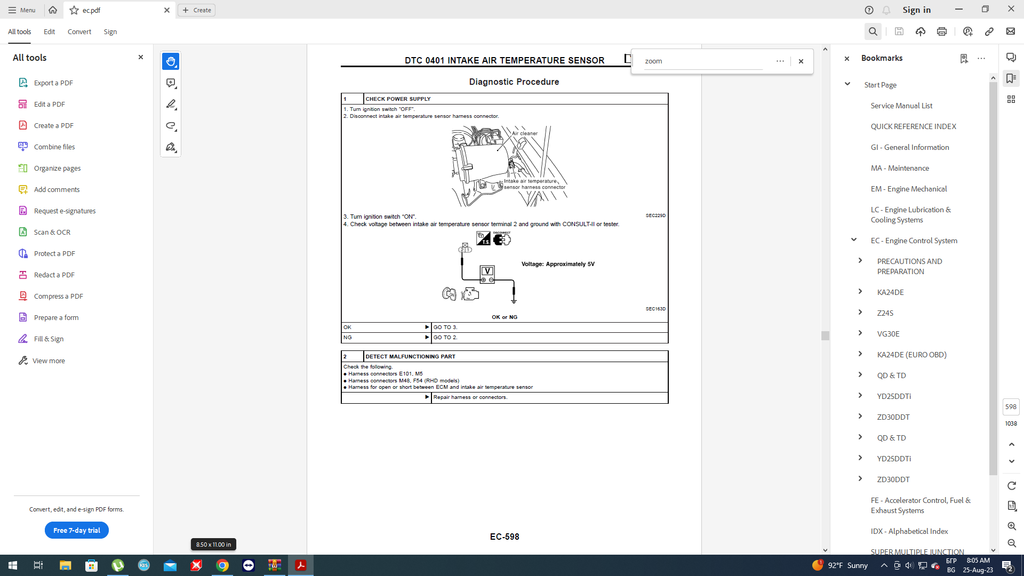Open the Redact a PDF tool
Screen dimensions: 1024x576
click(x=46, y=275)
